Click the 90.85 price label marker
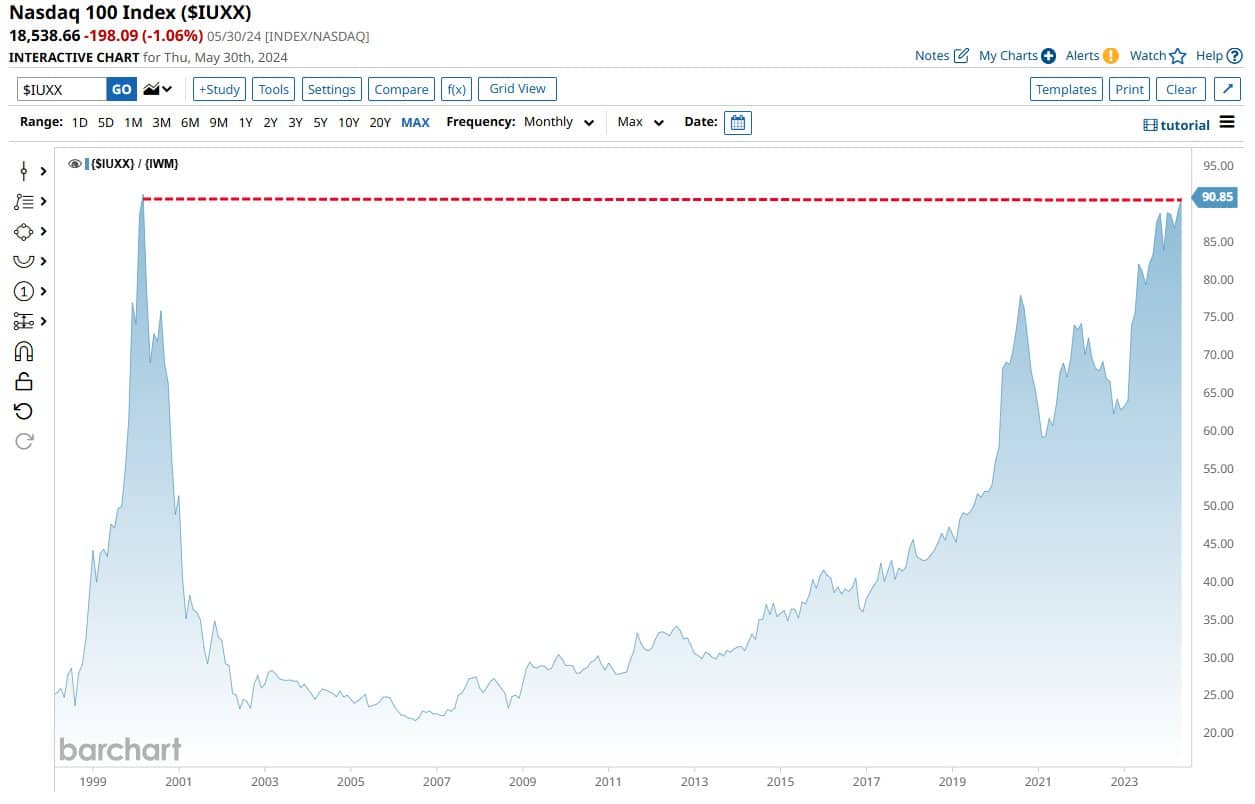Viewport: 1255px width, 804px height. [1215, 197]
